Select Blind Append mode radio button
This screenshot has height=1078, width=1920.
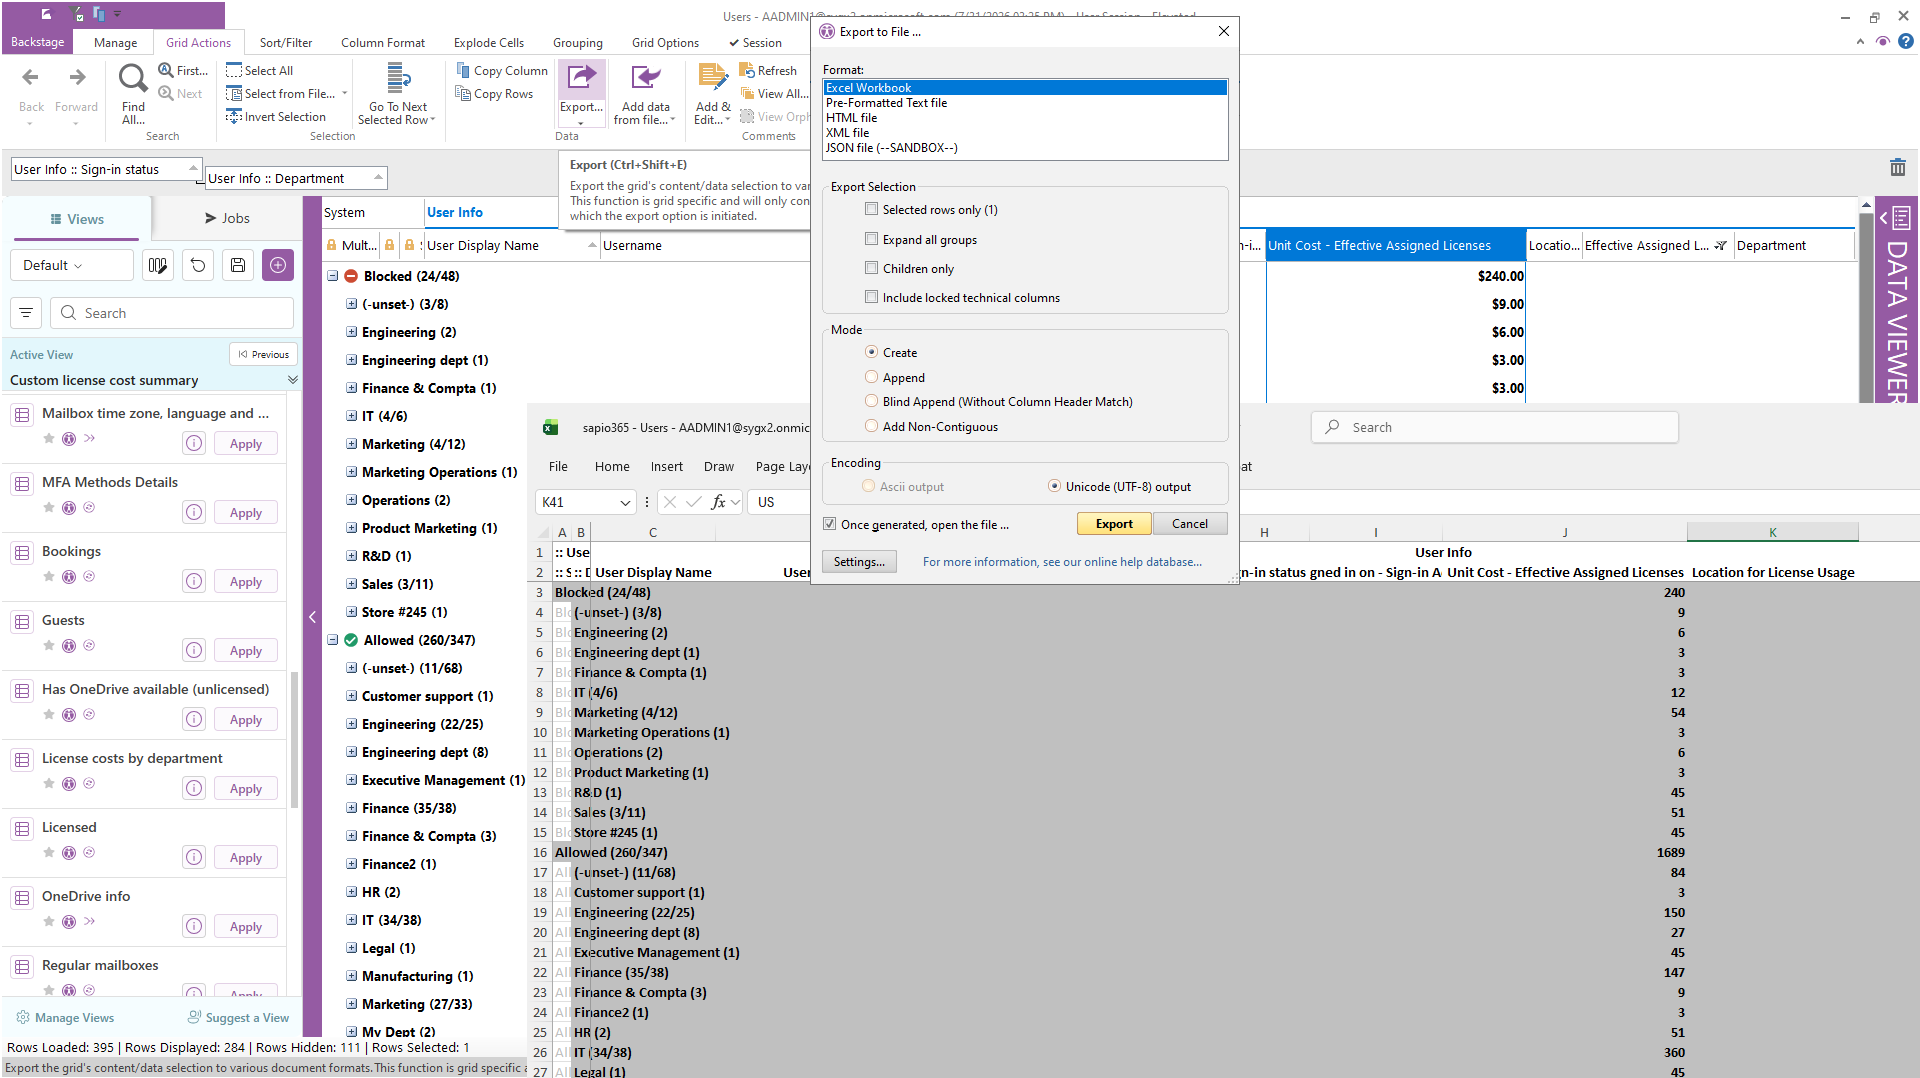(x=871, y=401)
